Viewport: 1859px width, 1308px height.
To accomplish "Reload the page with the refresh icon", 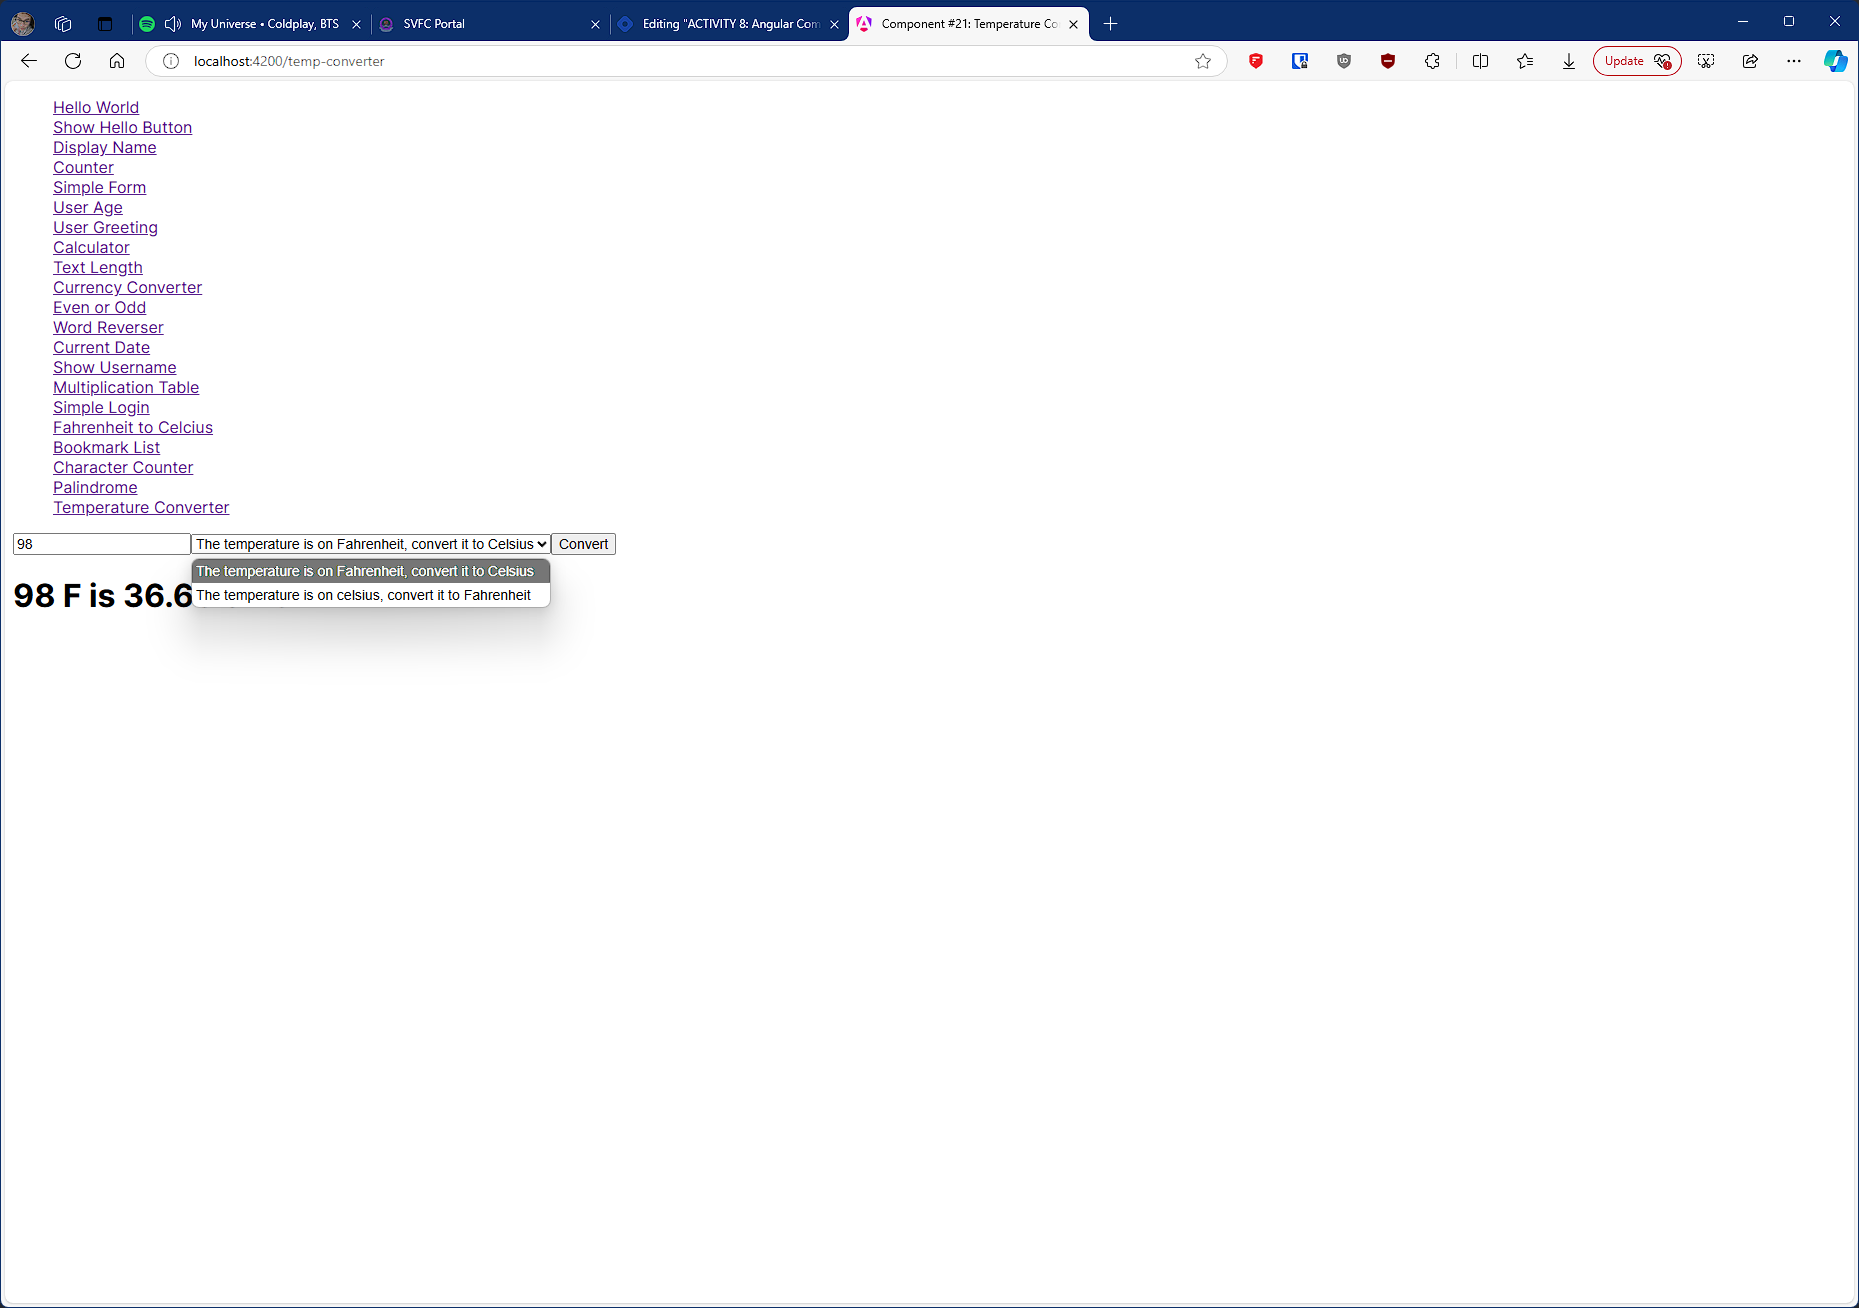I will (x=73, y=61).
